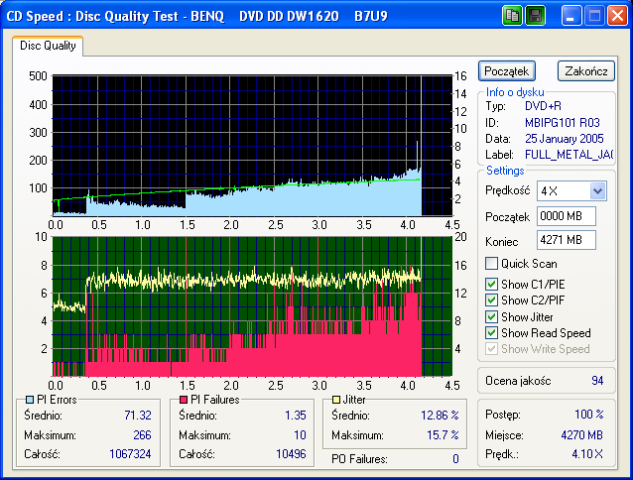The height and width of the screenshot is (480, 633).
Task: Click the upper PI Errors graph
Action: [x=250, y=145]
